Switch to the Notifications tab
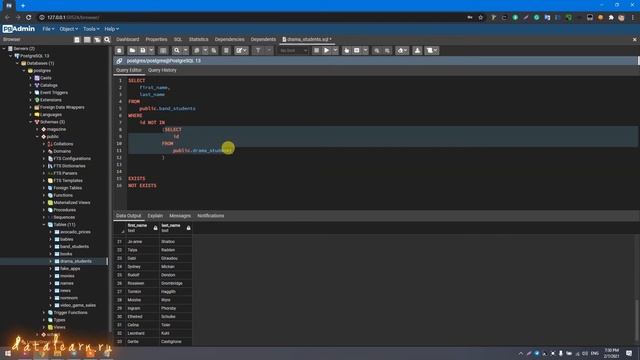 click(211, 216)
